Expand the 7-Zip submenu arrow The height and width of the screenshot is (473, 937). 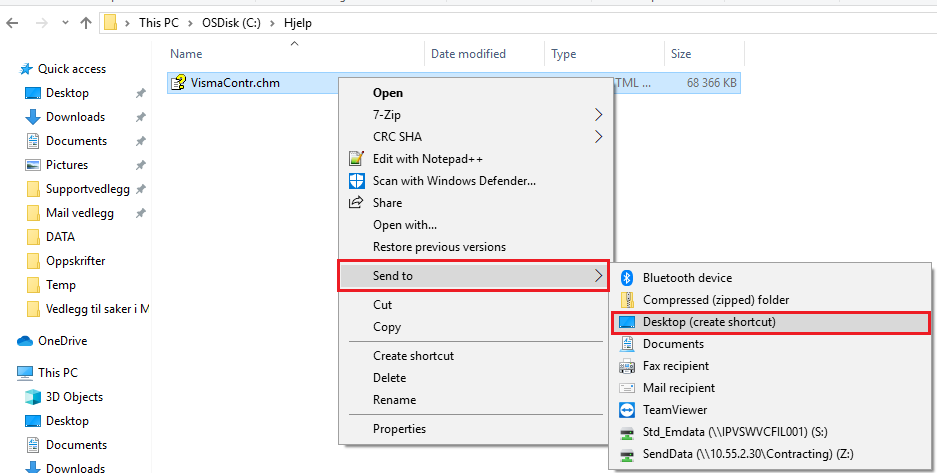coord(599,115)
